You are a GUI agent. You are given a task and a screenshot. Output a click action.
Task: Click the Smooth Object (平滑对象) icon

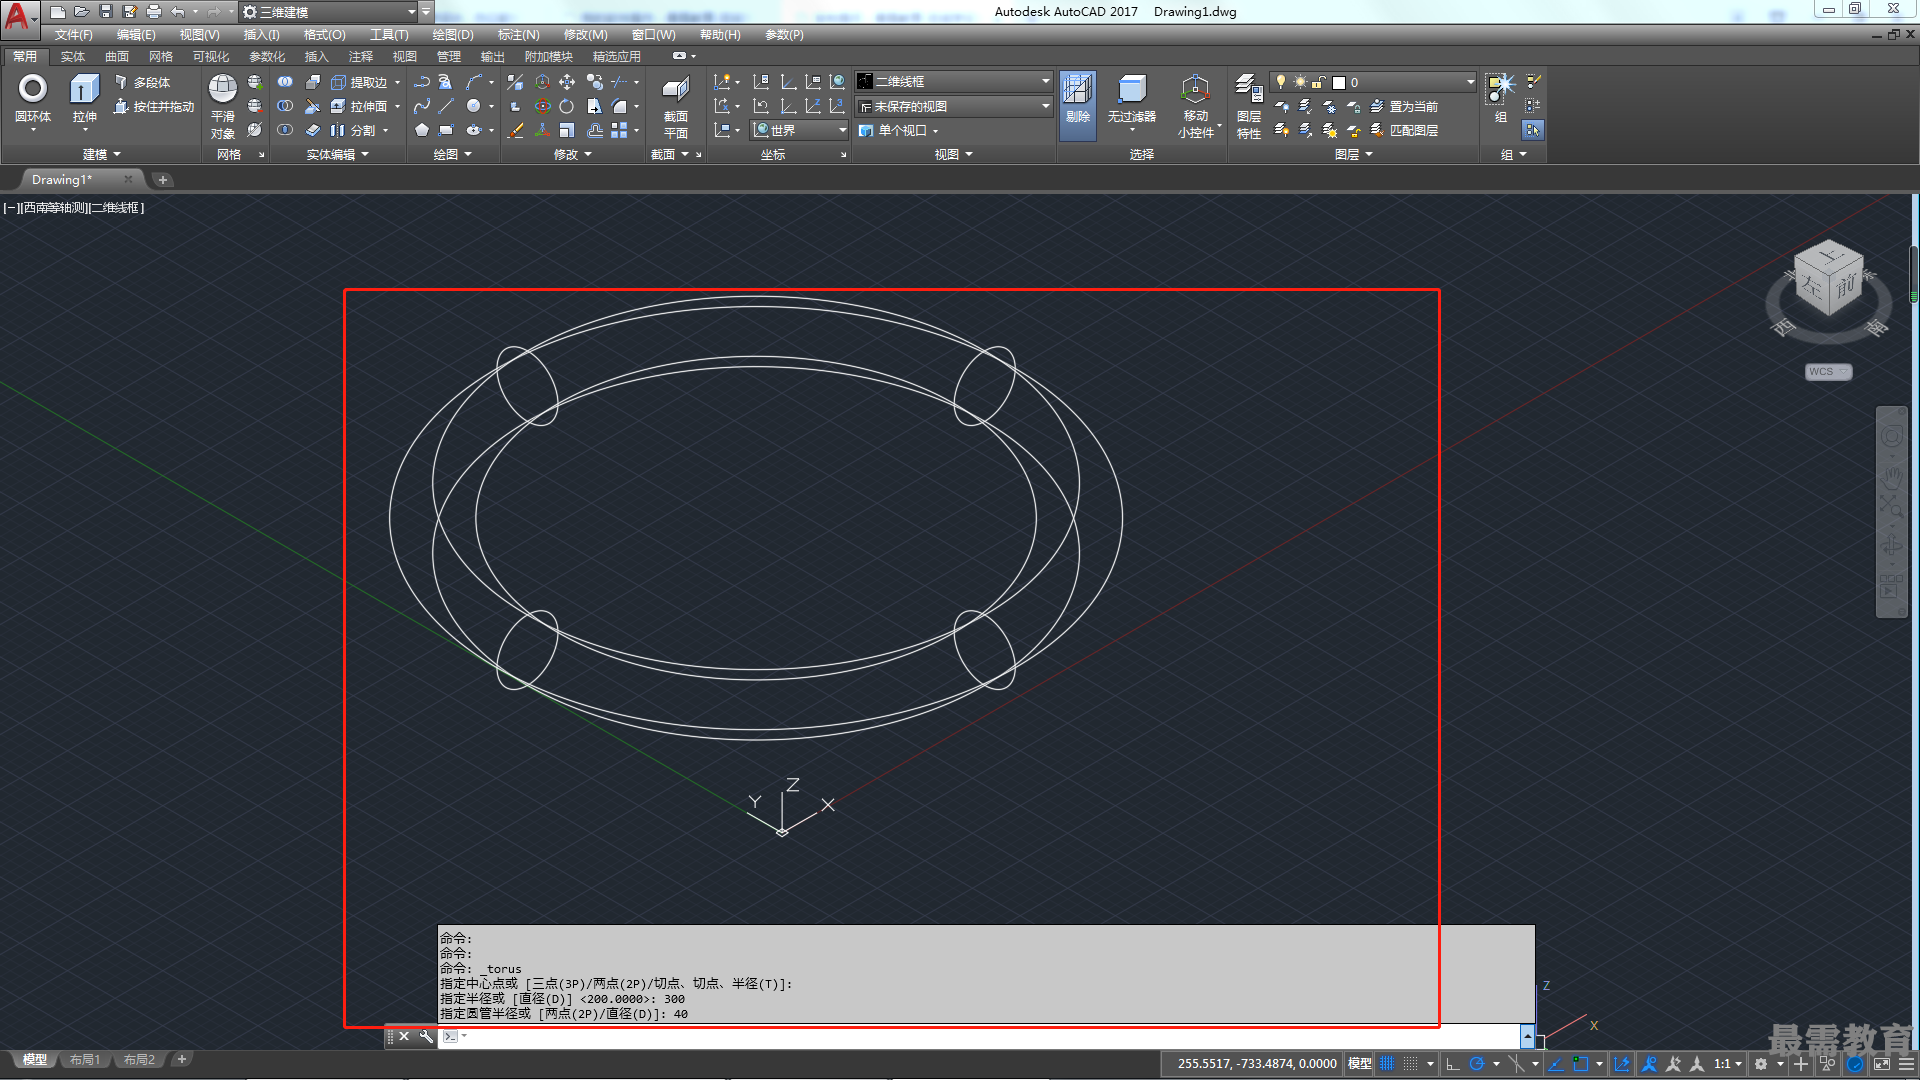tap(222, 106)
